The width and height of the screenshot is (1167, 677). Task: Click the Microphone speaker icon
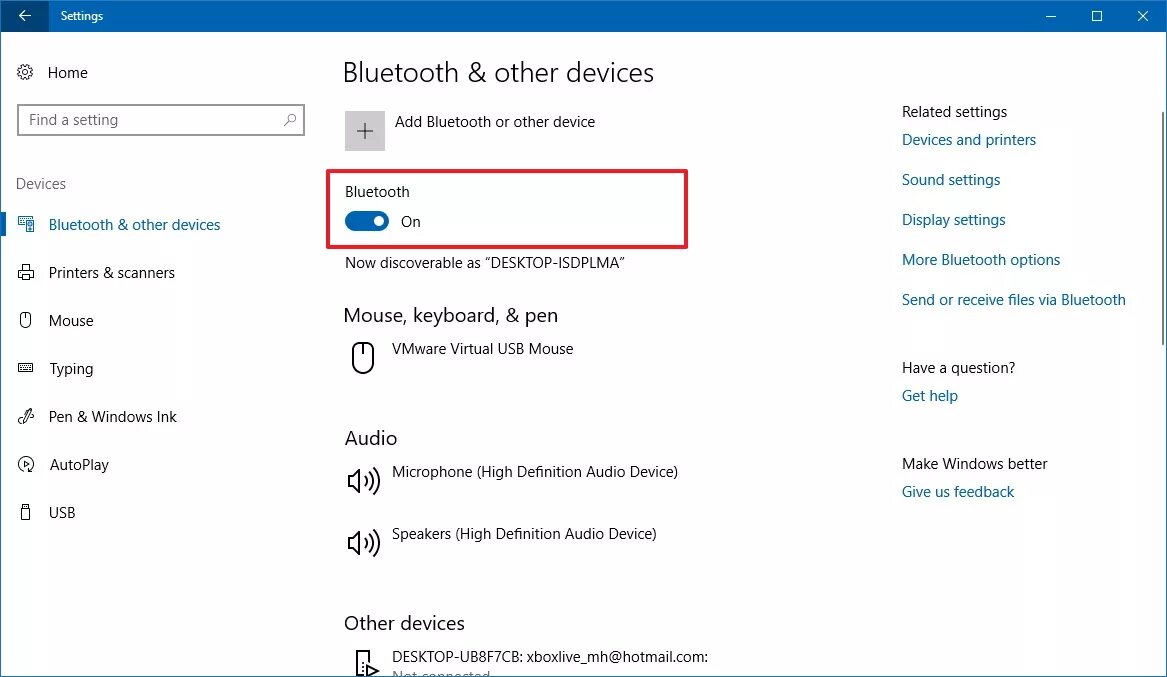[x=363, y=481]
